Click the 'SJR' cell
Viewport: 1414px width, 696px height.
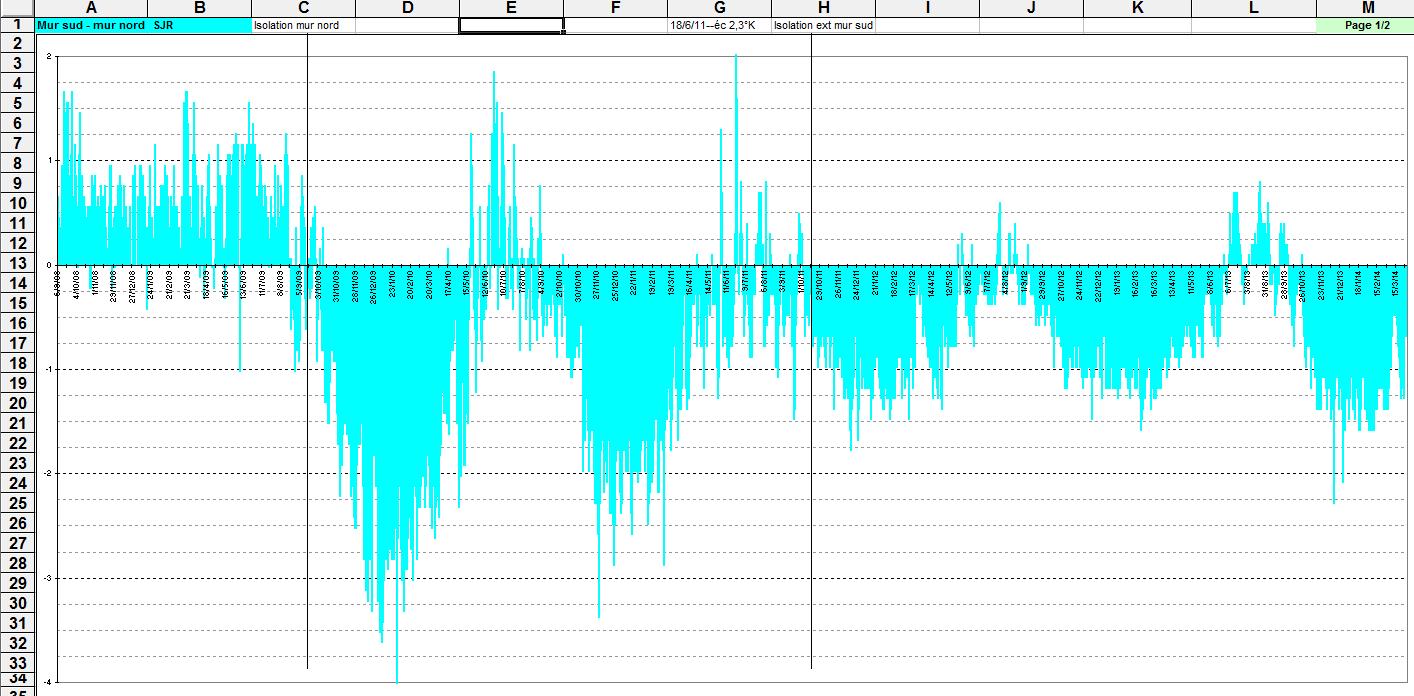point(199,25)
